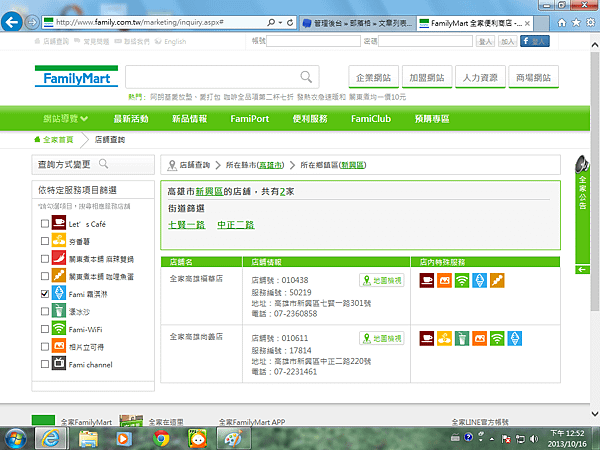The height and width of the screenshot is (450, 600).
Task: Click the FamilyMart logo
Action: 76,76
